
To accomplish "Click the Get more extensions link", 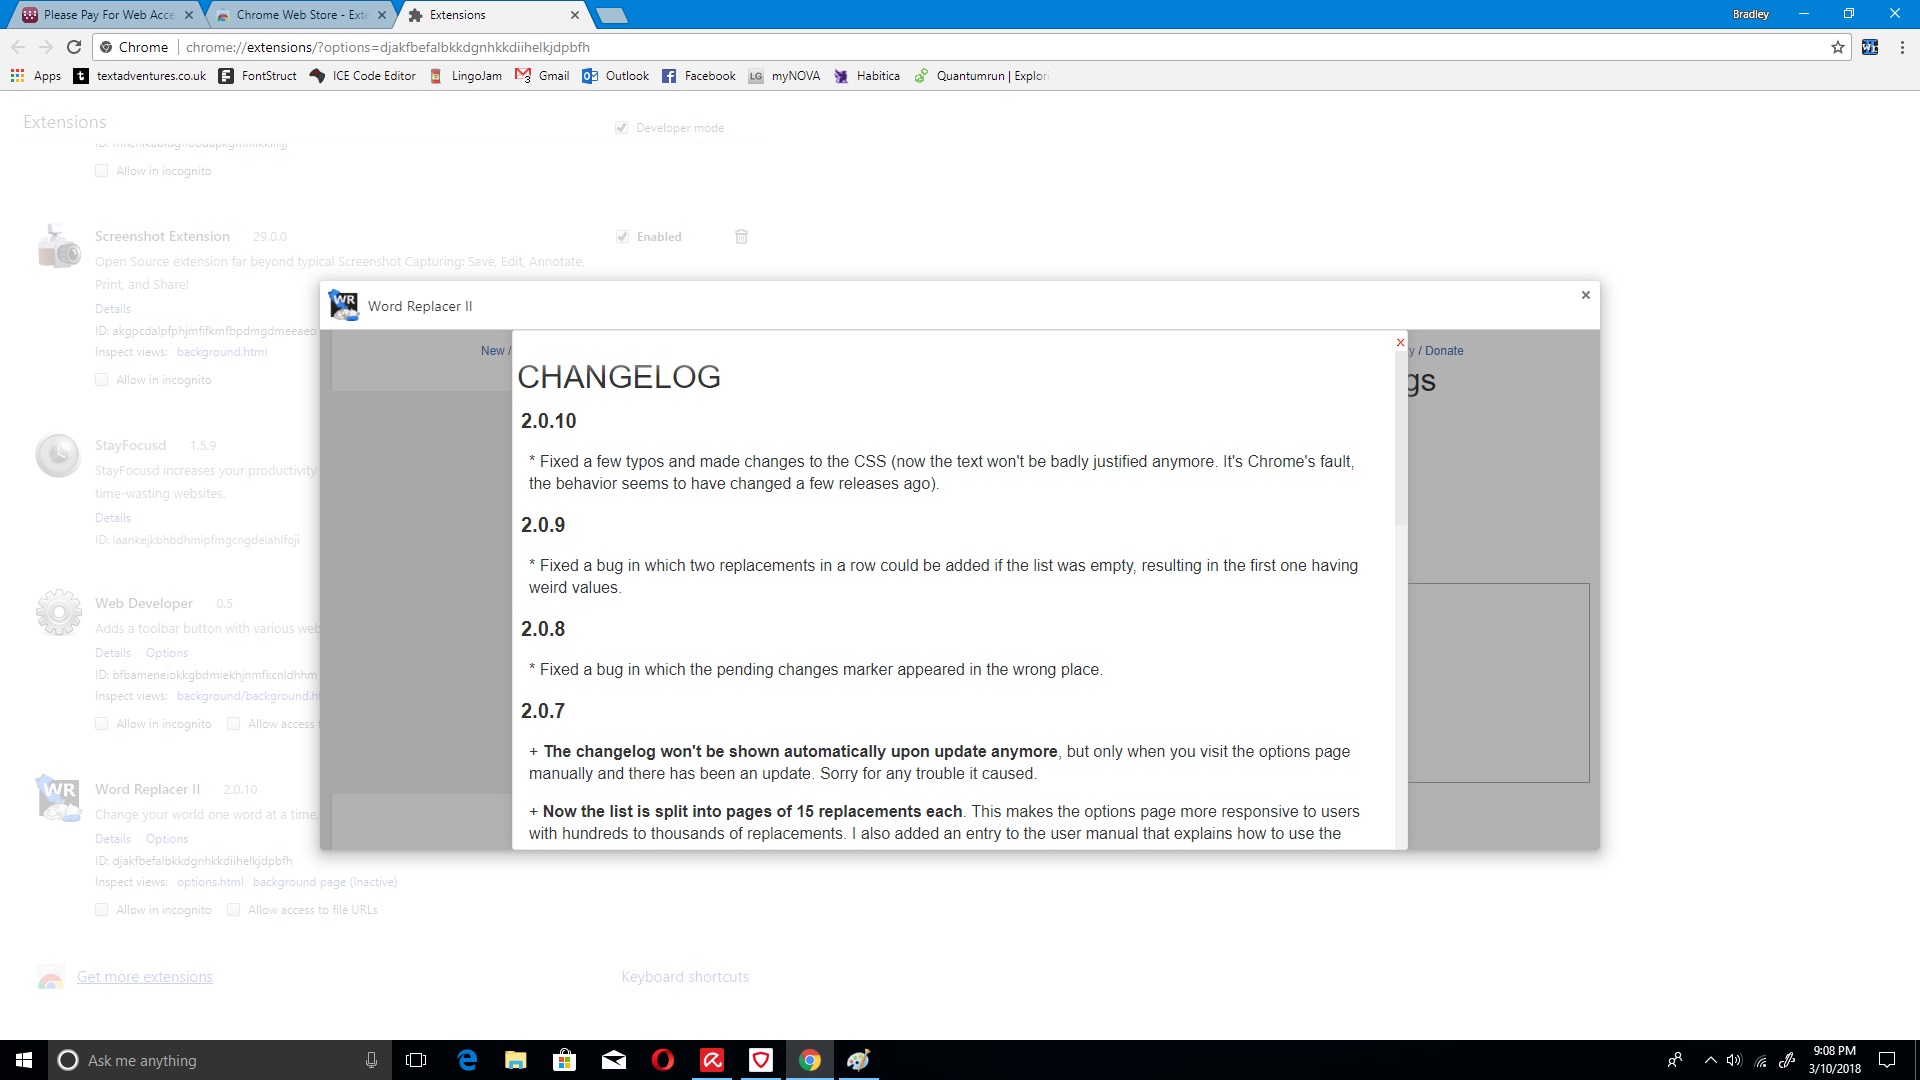I will [x=144, y=977].
